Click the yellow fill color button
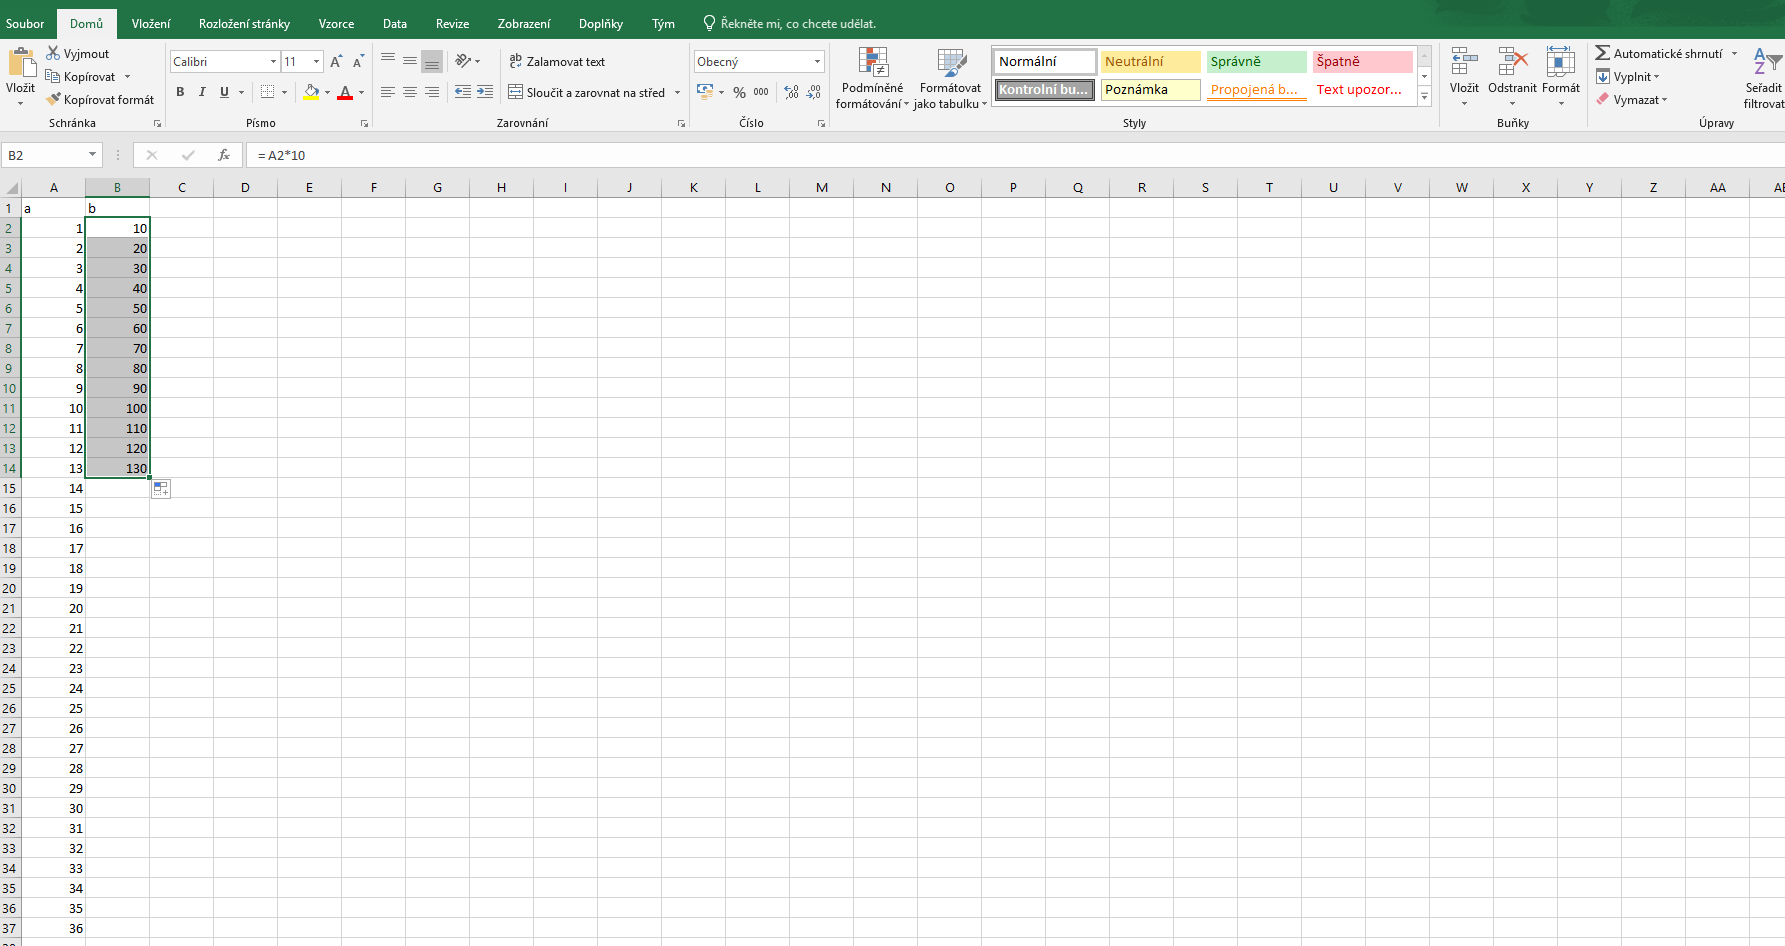The width and height of the screenshot is (1785, 946). pyautogui.click(x=312, y=92)
